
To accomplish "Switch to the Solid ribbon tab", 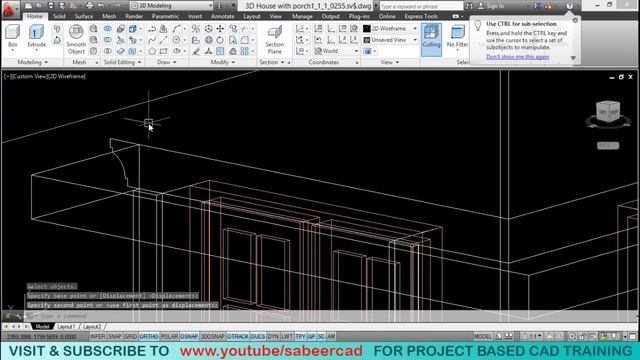I will [x=59, y=16].
